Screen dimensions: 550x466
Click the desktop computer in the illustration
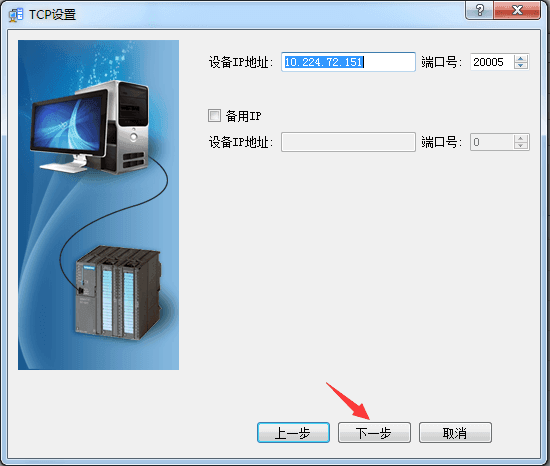coord(90,127)
